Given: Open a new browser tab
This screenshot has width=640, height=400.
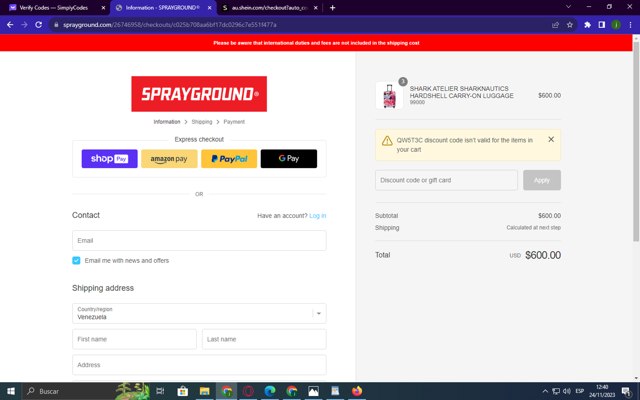Looking at the screenshot, I should coord(332,8).
